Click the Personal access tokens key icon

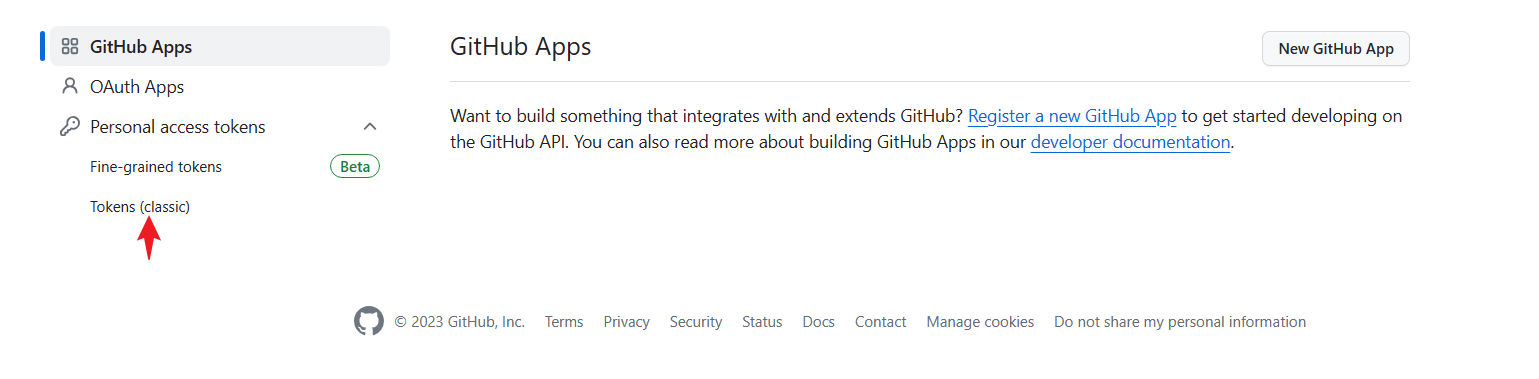(70, 127)
